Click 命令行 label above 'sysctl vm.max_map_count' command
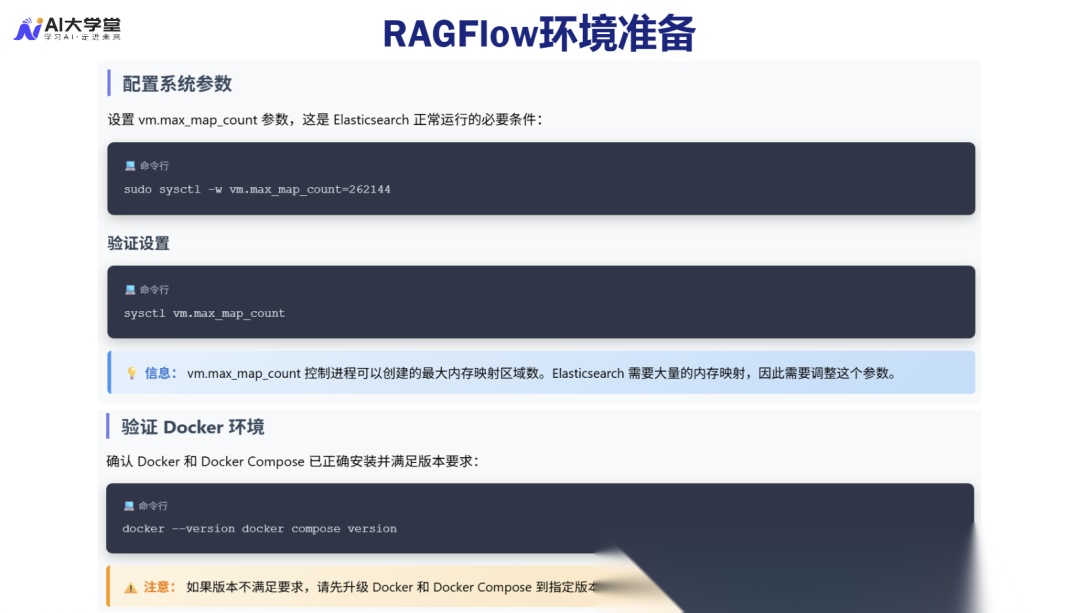This screenshot has height=613, width=1080. coord(154,289)
